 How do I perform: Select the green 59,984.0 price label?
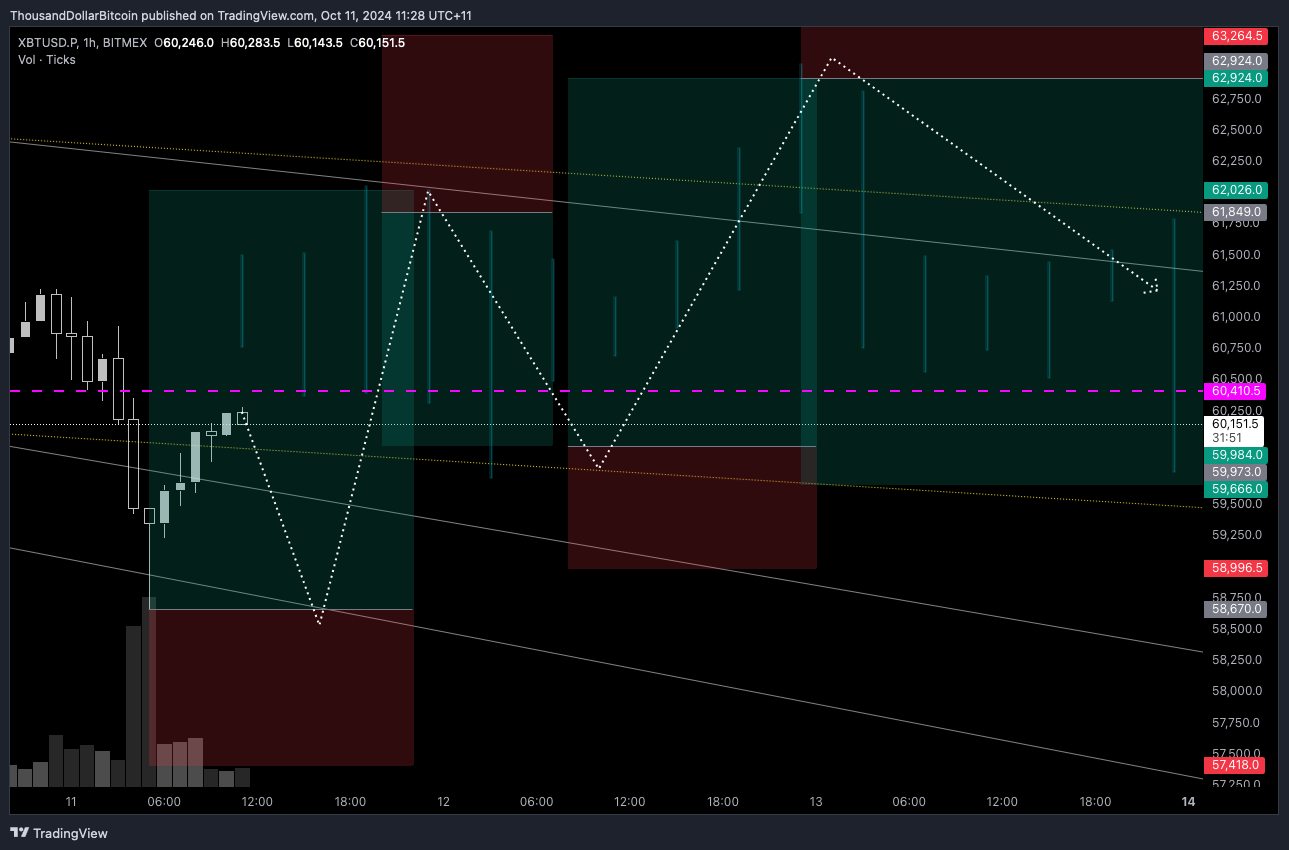click(x=1238, y=455)
